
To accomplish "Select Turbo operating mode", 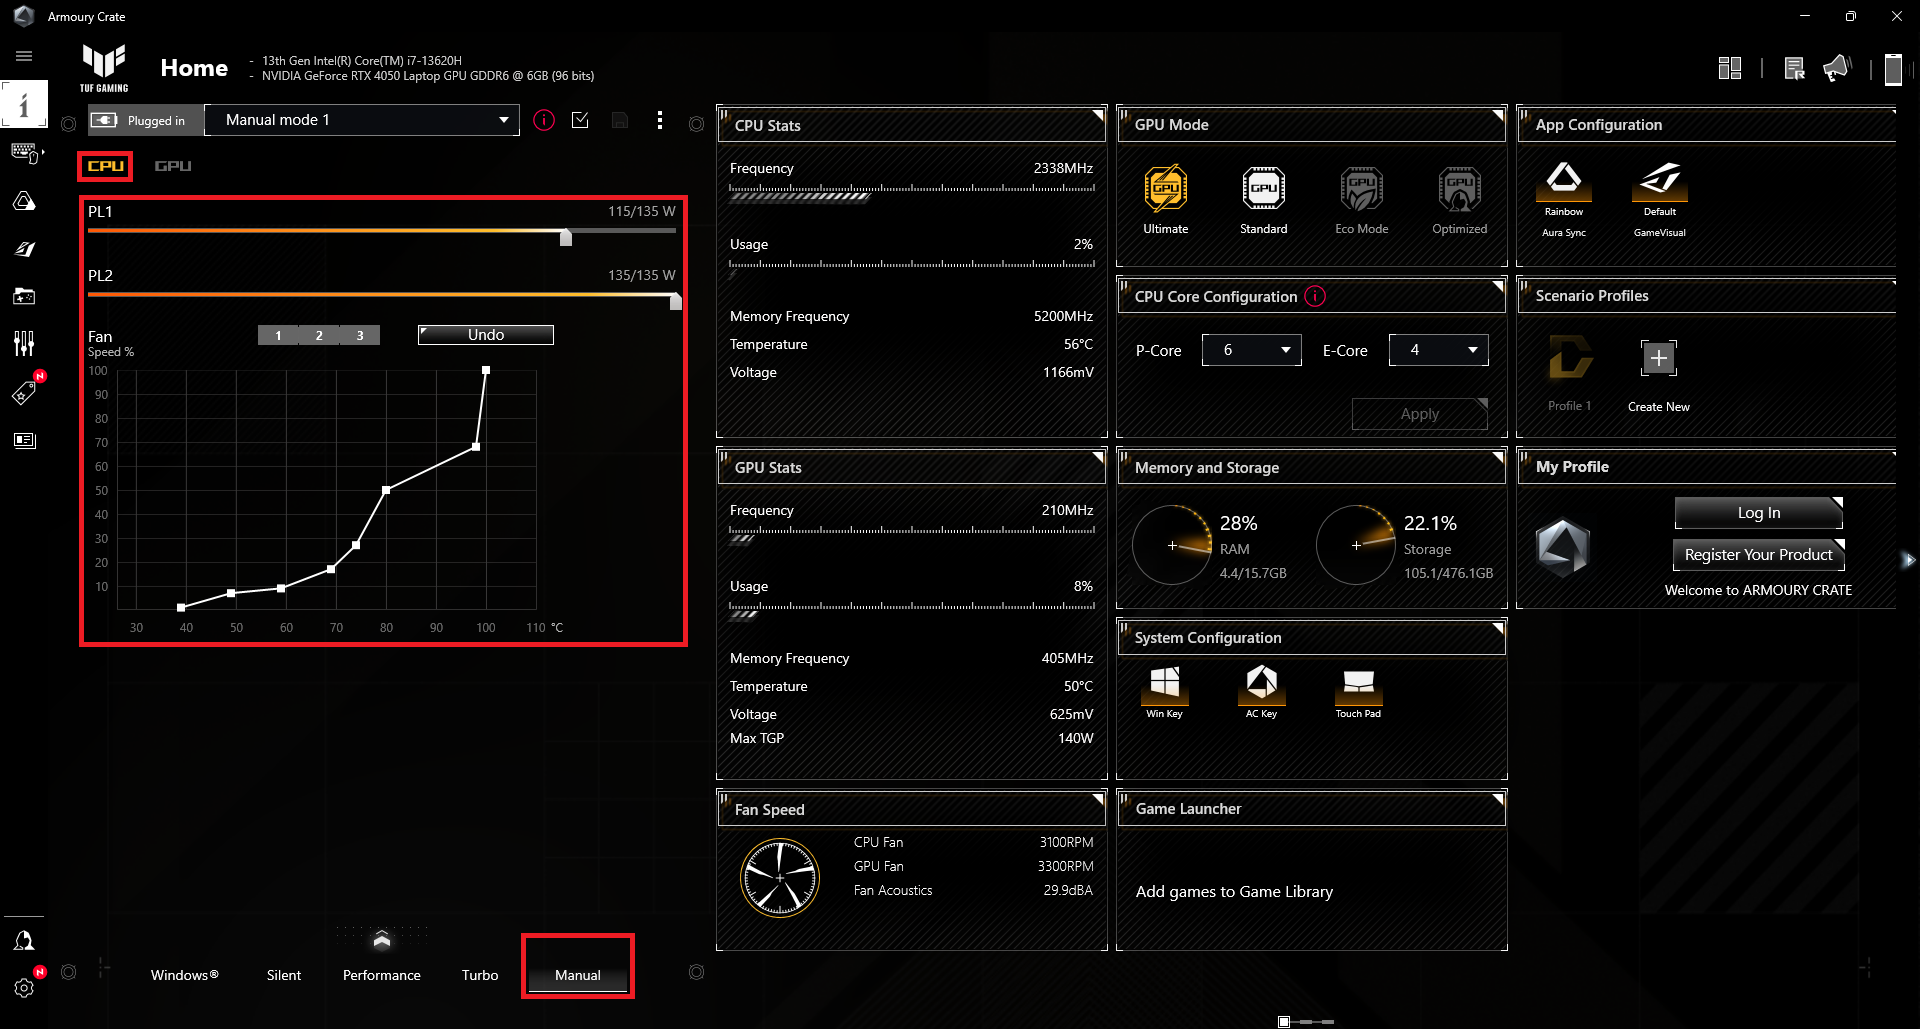I will pyautogui.click(x=480, y=975).
